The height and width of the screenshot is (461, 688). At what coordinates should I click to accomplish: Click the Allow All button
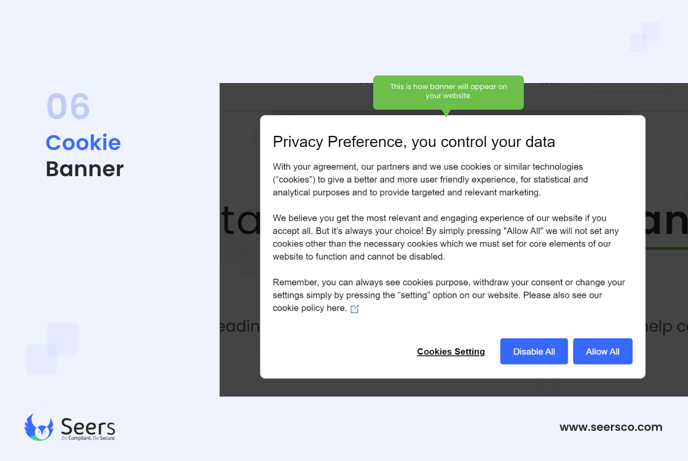602,351
